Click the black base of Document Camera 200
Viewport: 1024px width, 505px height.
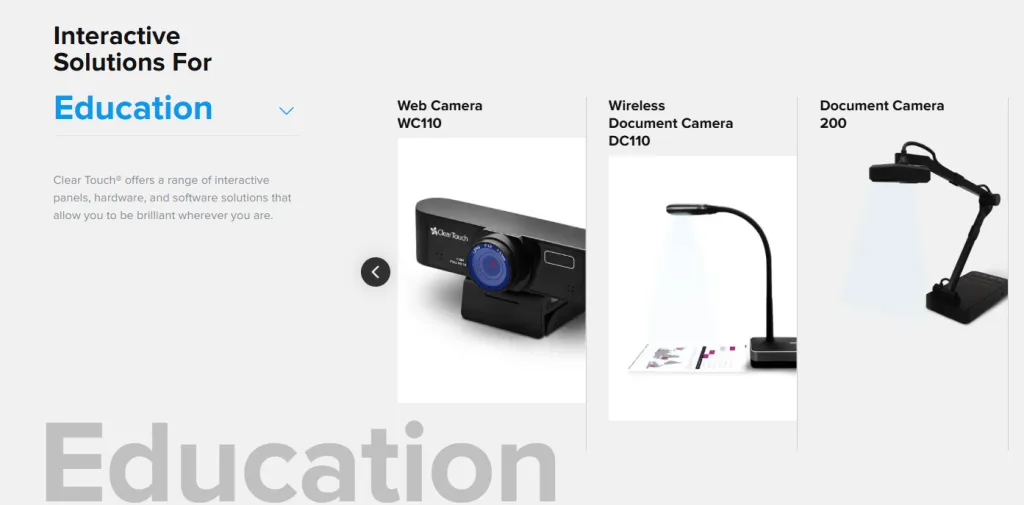click(967, 297)
